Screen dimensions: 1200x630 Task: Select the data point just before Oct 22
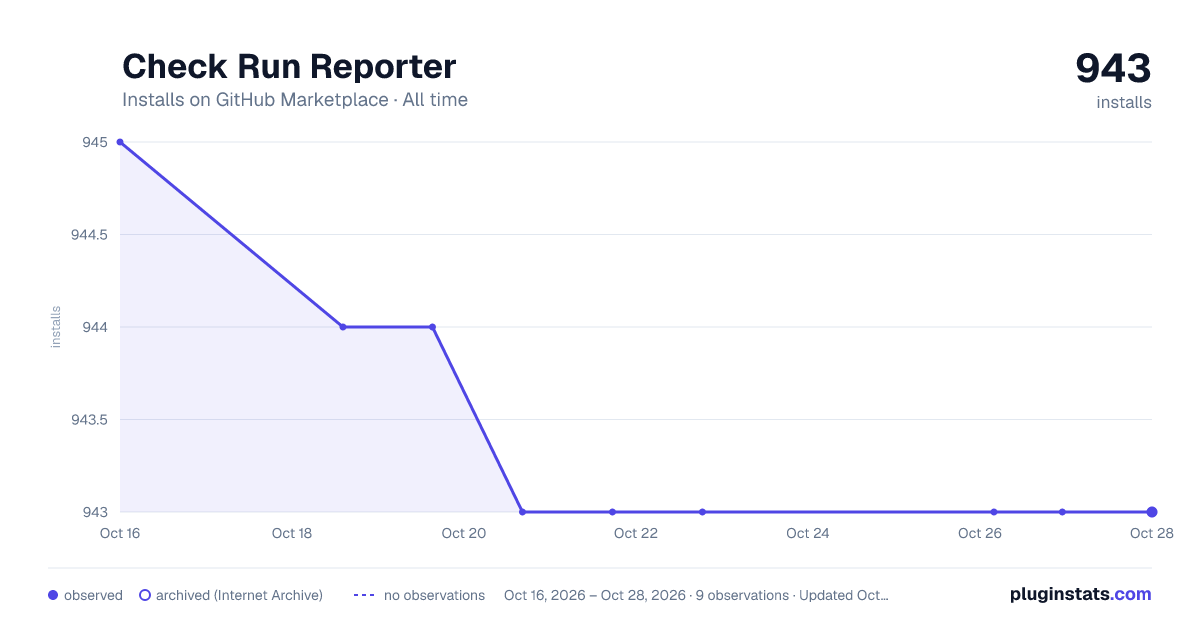612,512
